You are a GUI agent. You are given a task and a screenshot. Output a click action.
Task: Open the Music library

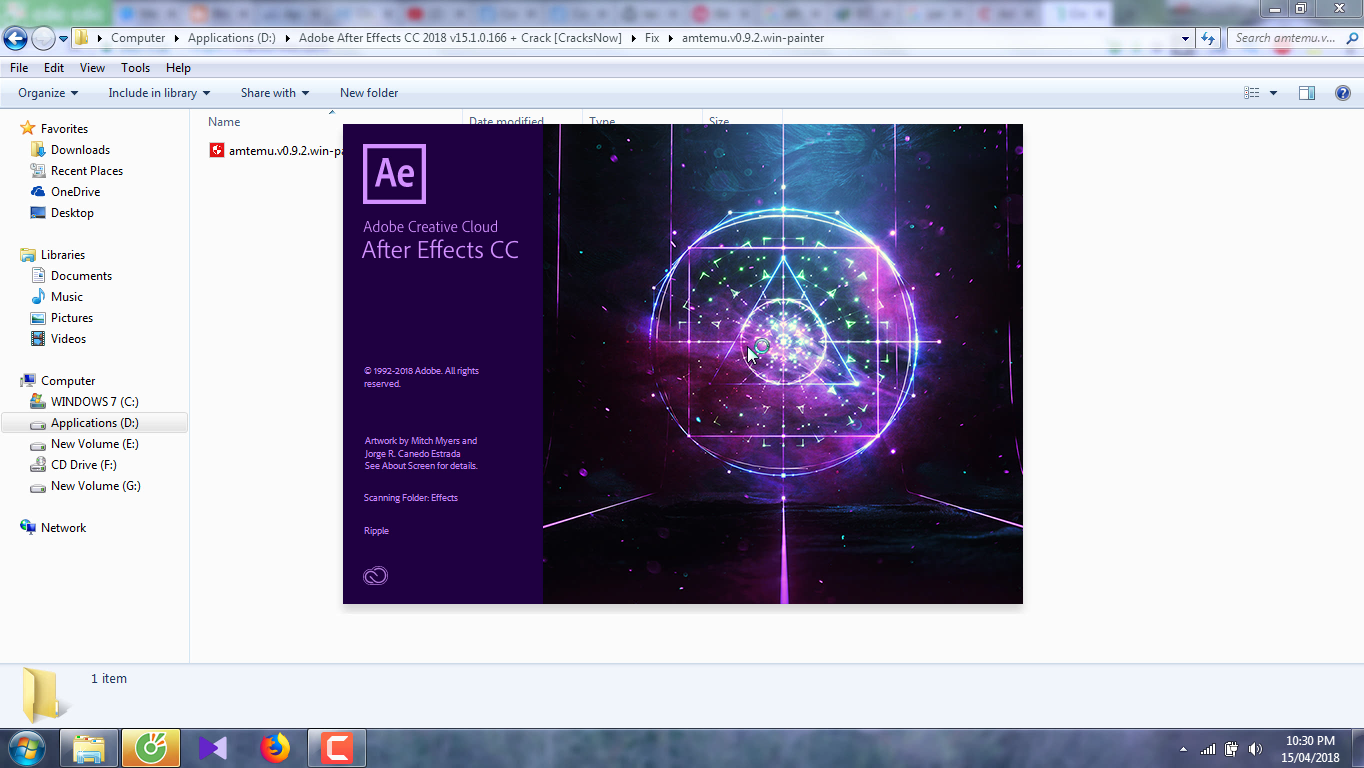point(66,297)
